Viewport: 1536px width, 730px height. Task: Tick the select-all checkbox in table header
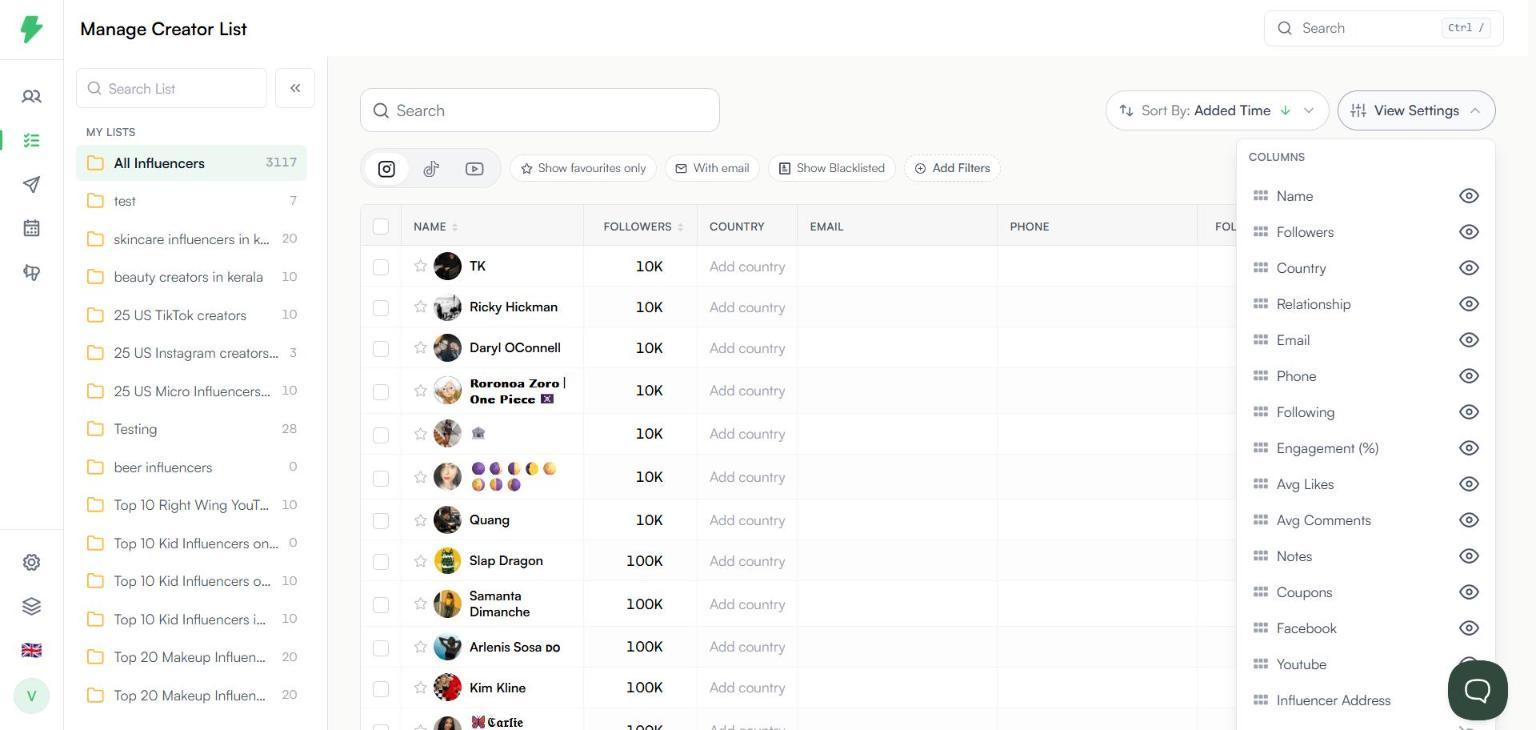pos(381,227)
